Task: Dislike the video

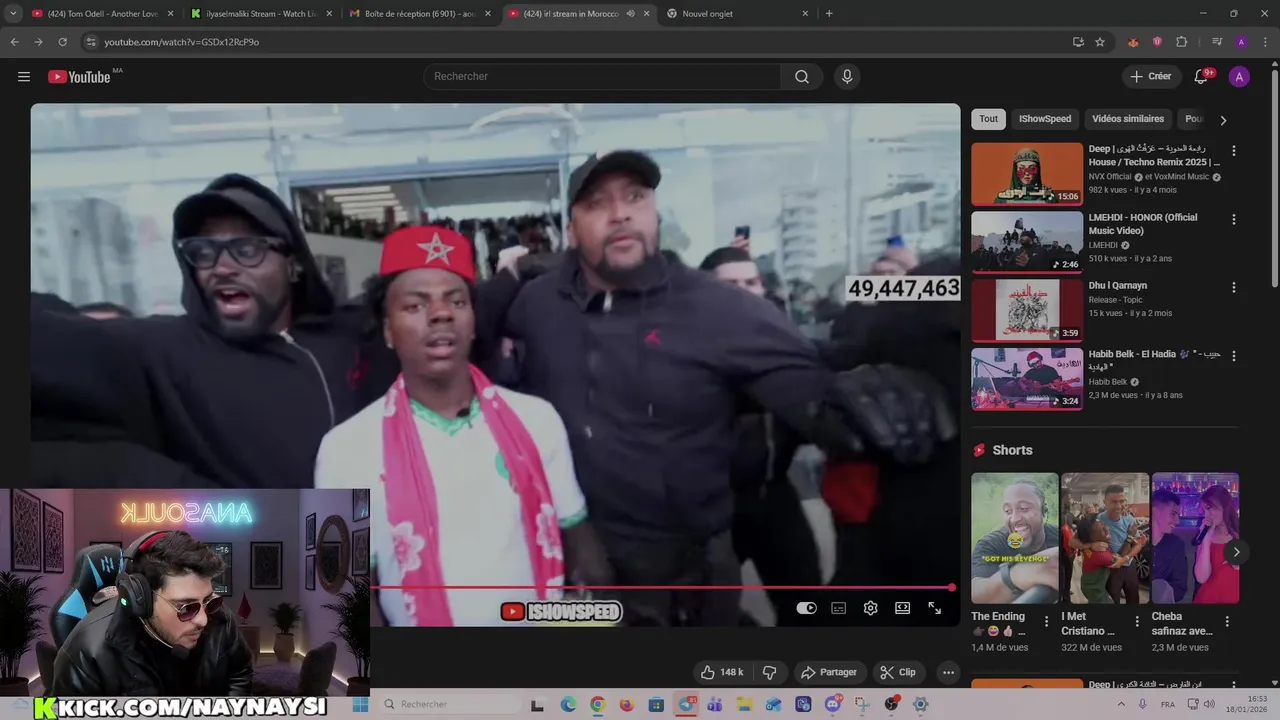Action: [770, 672]
